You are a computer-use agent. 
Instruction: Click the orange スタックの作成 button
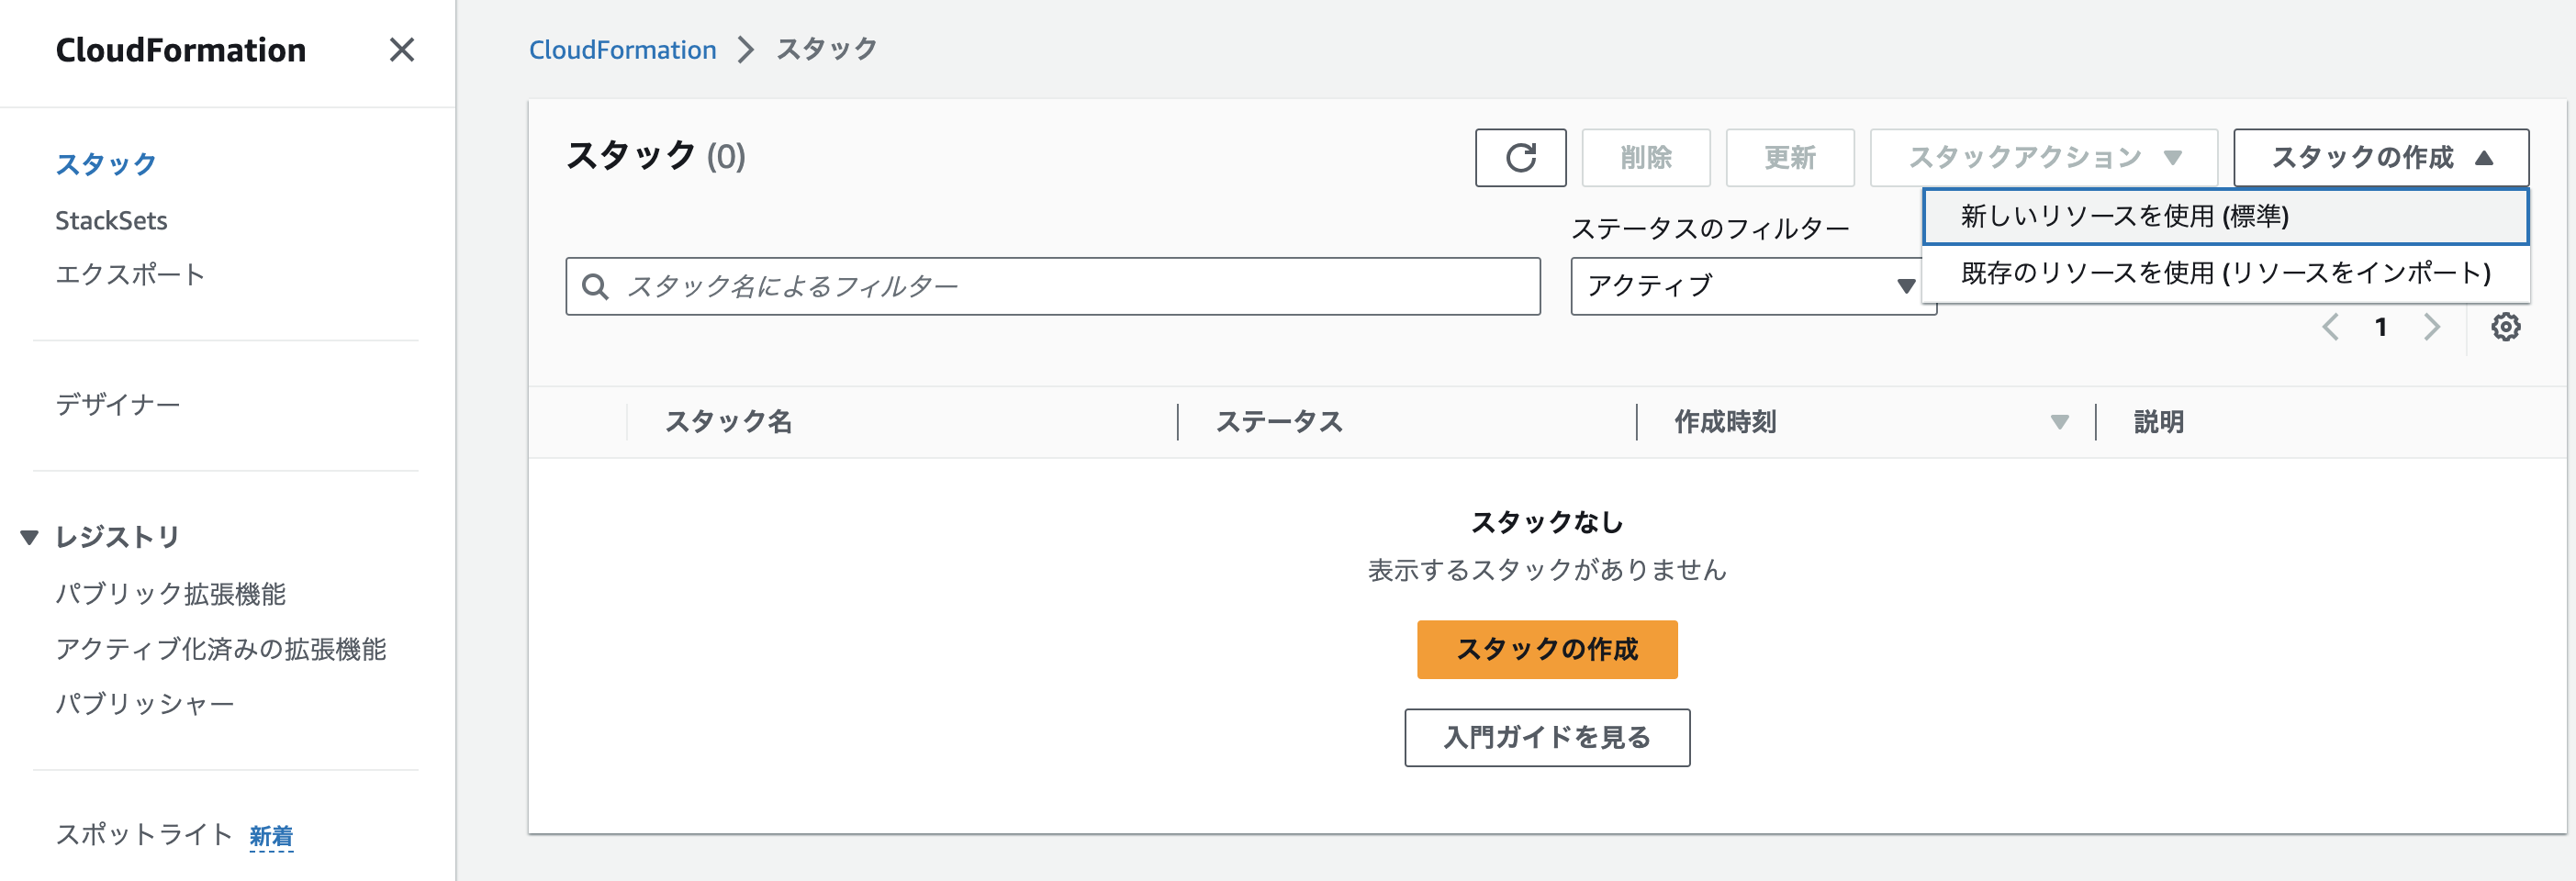point(1546,649)
